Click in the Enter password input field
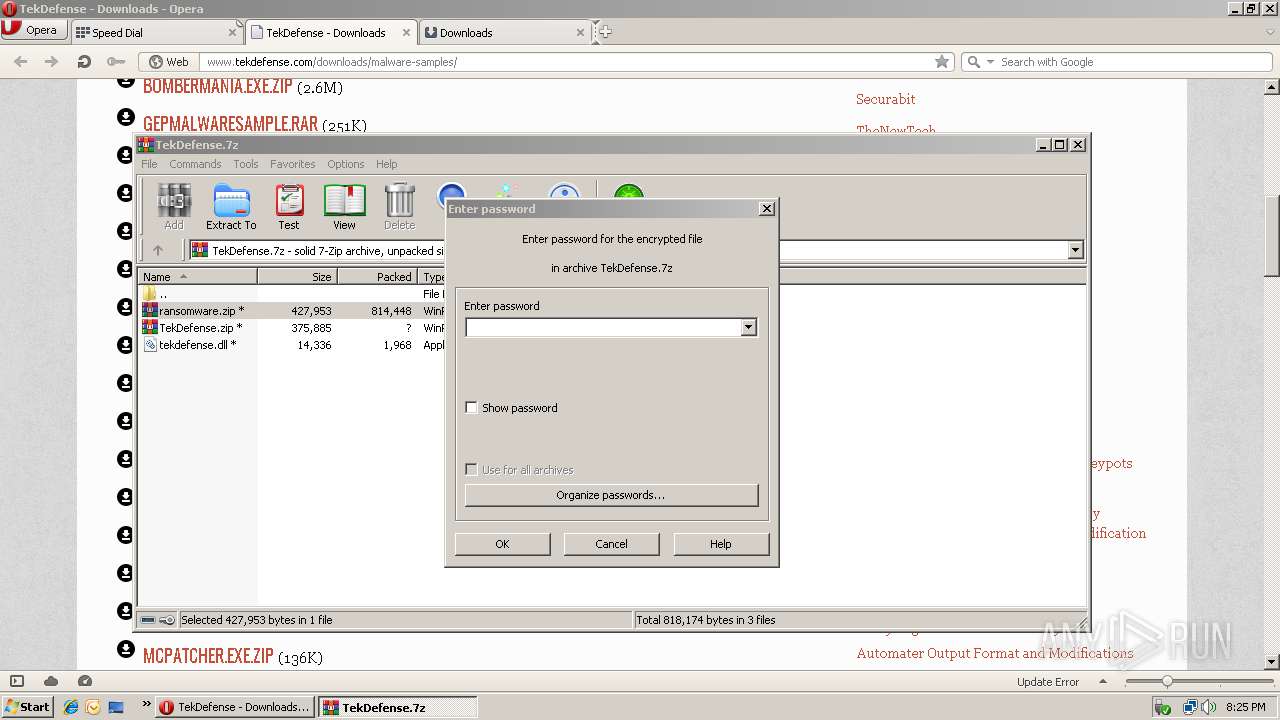The width and height of the screenshot is (1280, 720). point(603,328)
